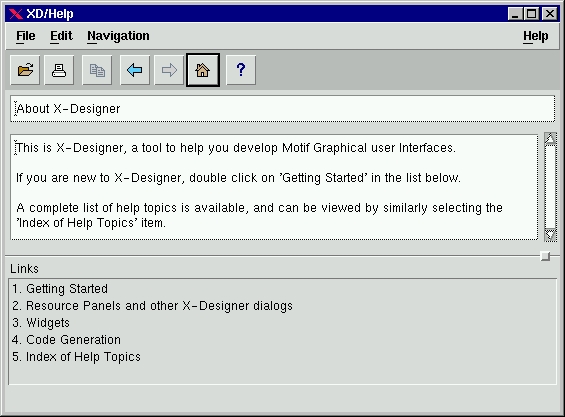This screenshot has height=417, width=565.
Task: Click the X logo in title bar
Action: [16, 14]
